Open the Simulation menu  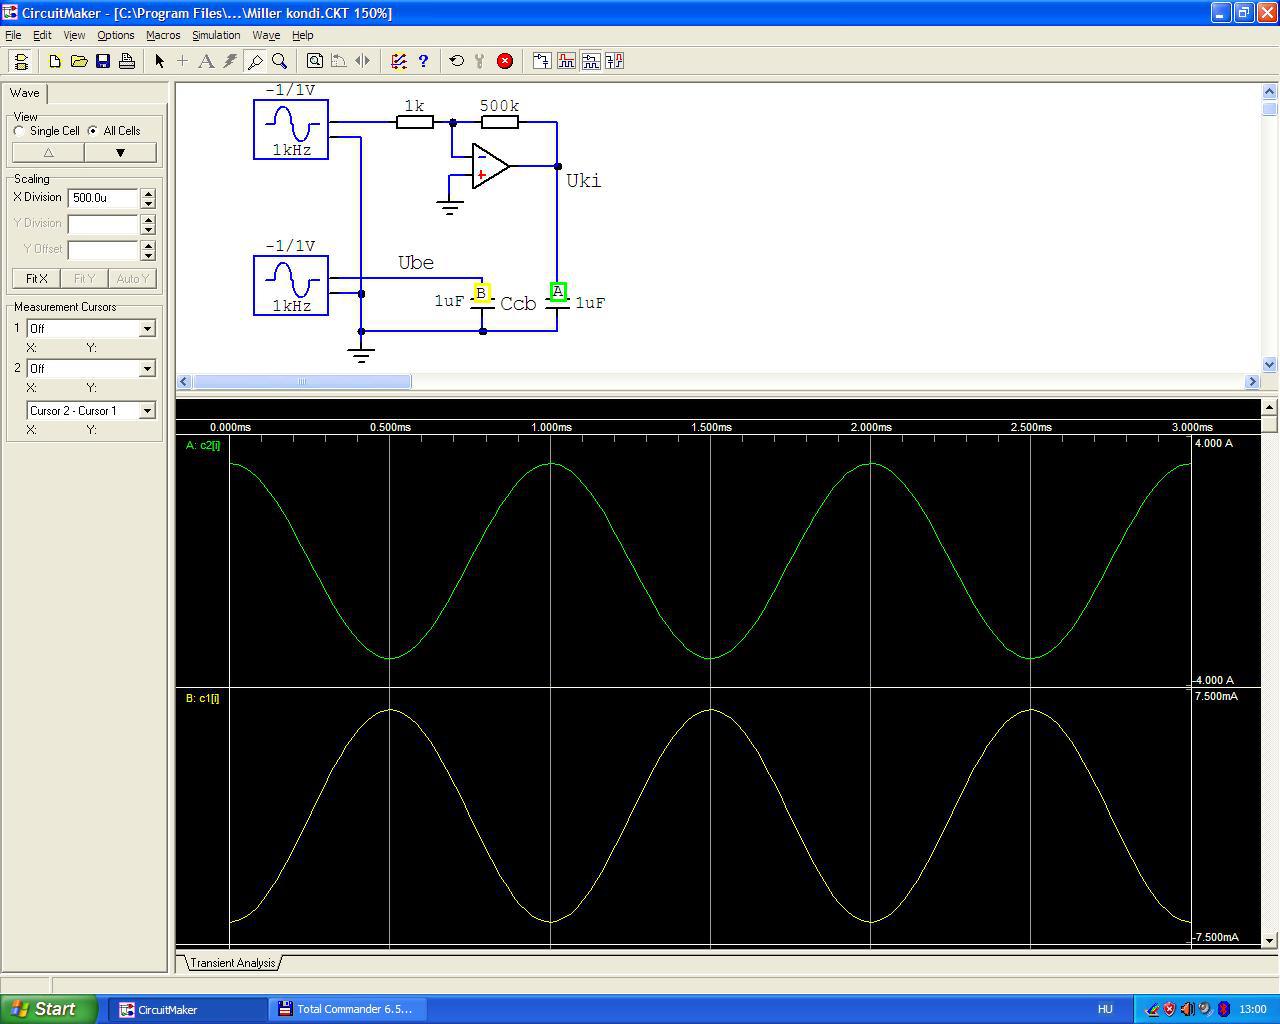click(216, 35)
